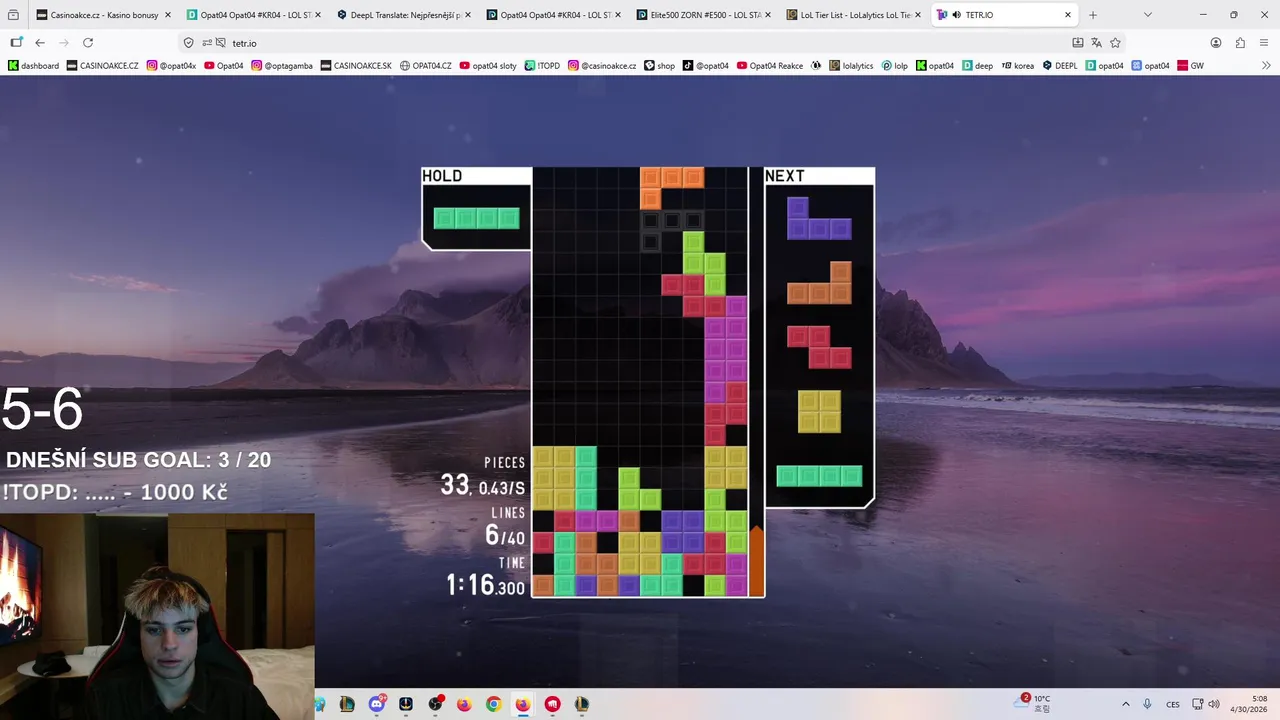1280x720 pixels.
Task: Click the LINES 6/40 counter
Action: click(x=505, y=527)
